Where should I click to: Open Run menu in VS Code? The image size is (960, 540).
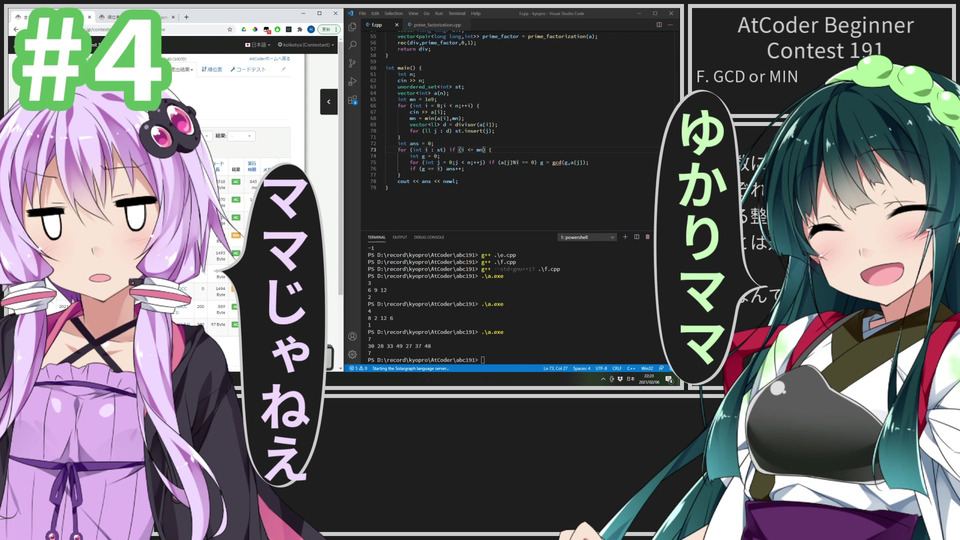(439, 13)
